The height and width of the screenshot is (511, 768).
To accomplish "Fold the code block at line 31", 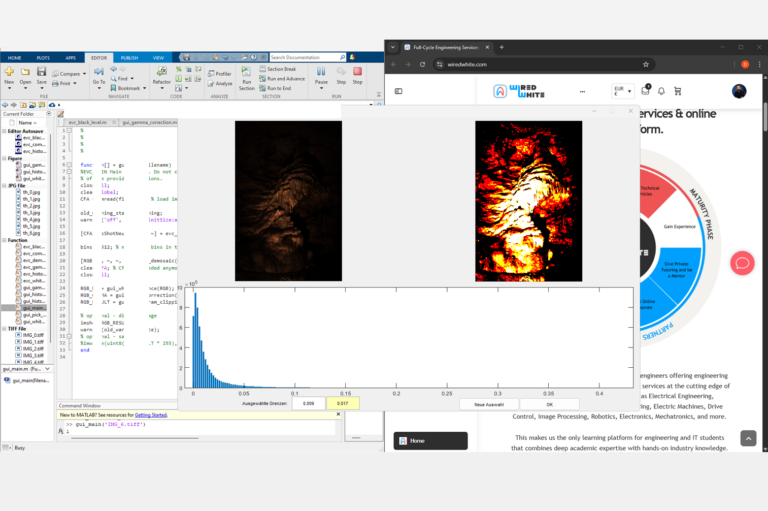I will 69,336.
